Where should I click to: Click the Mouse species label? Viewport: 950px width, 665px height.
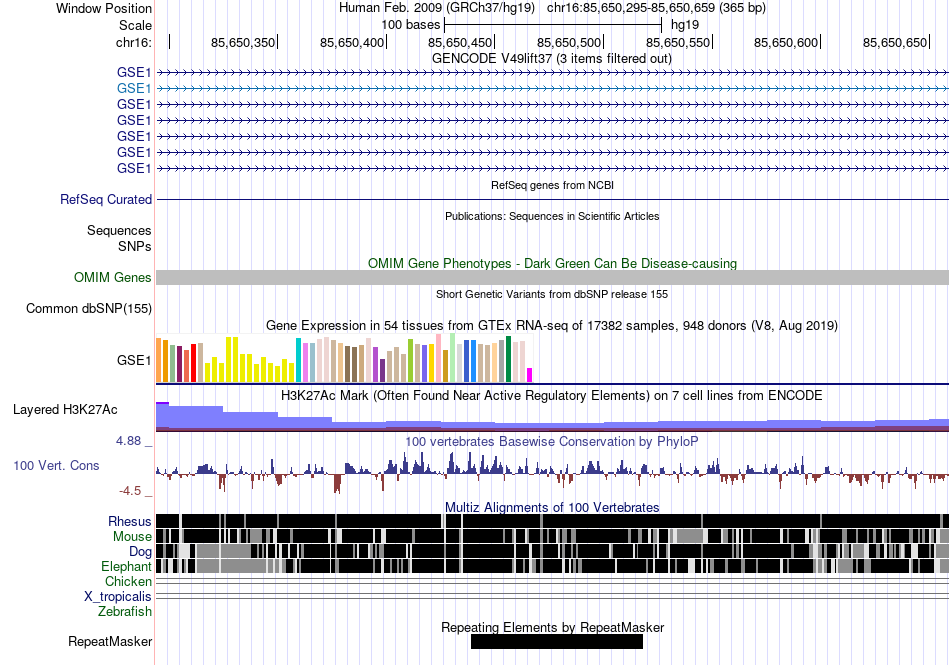pos(132,537)
